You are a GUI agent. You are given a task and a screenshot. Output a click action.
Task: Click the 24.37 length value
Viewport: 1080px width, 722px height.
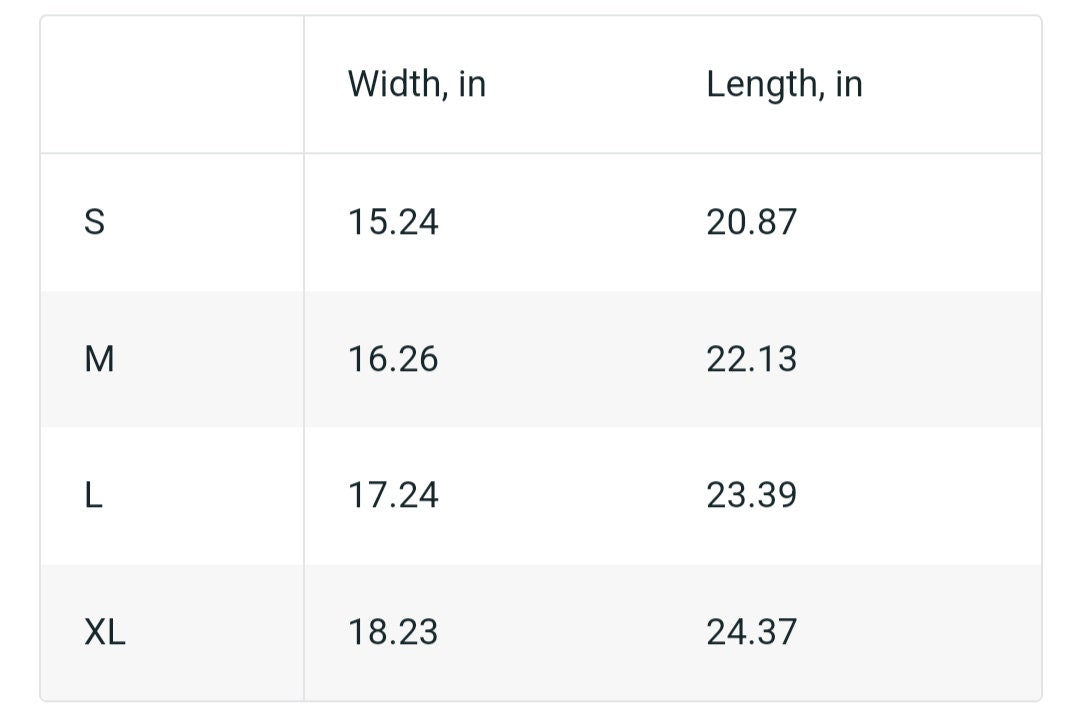pos(751,632)
